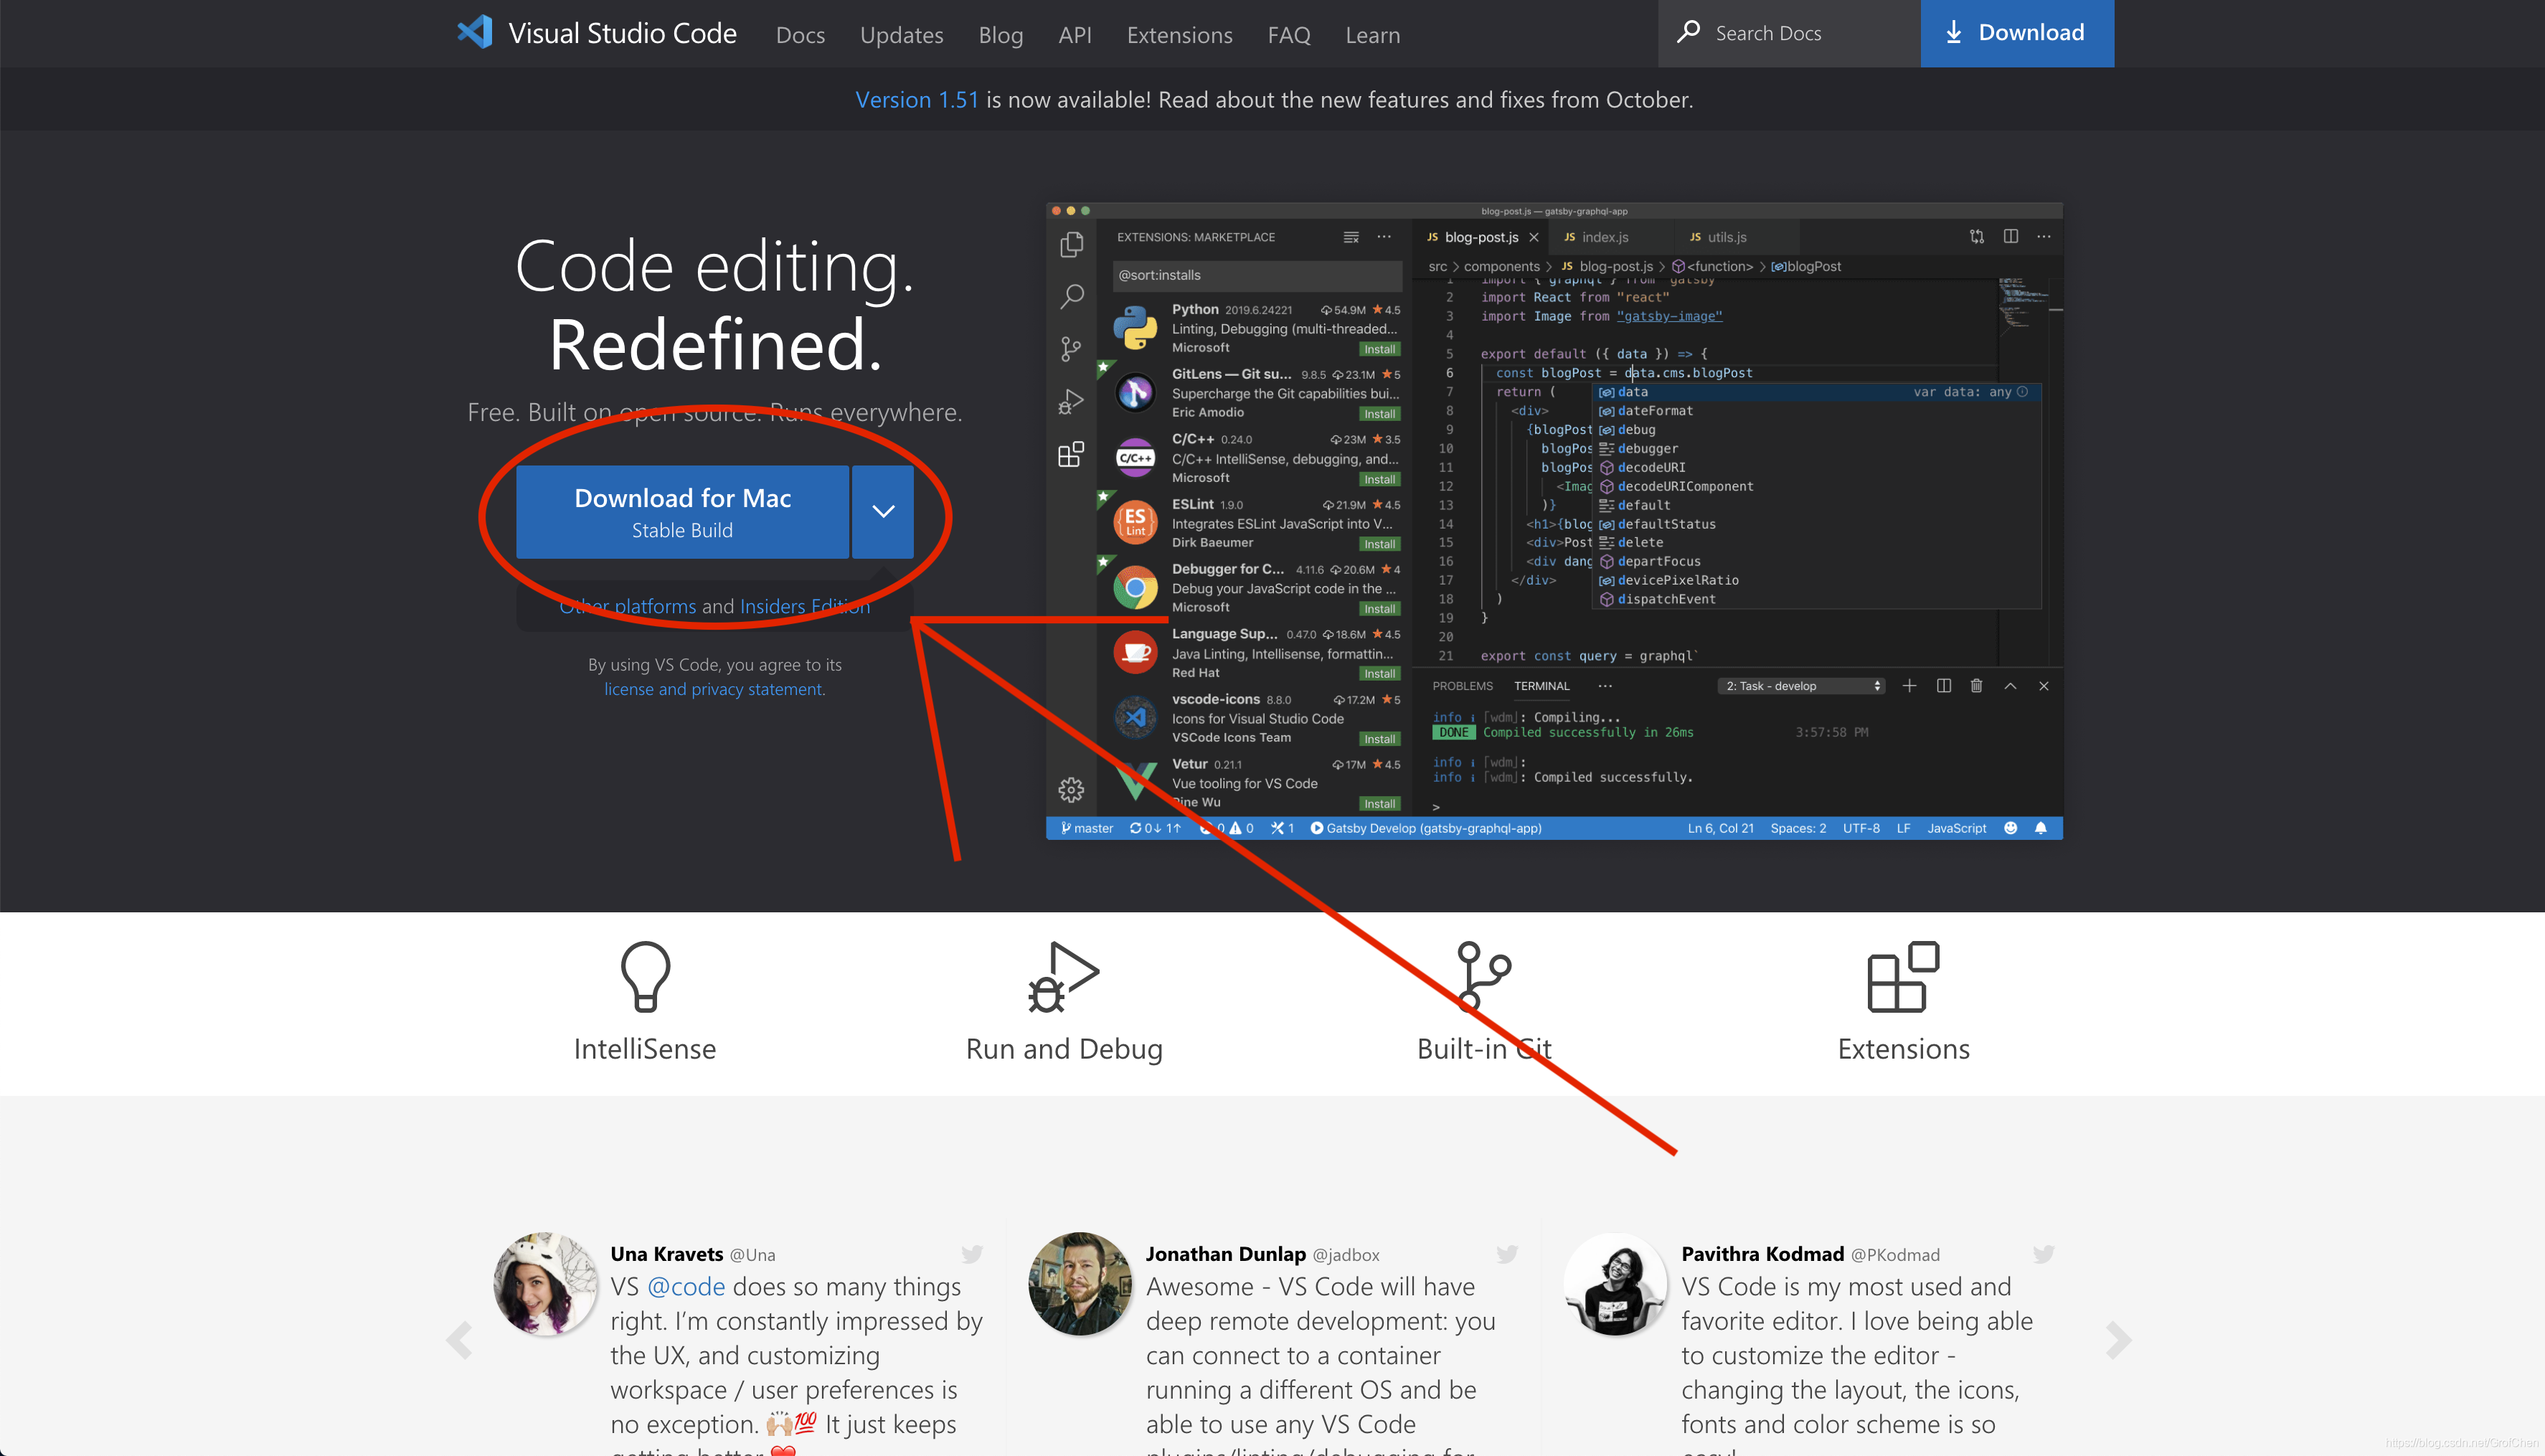Screen dimensions: 2545x1456
Task: Click the top-right Download button
Action: 2016,33
